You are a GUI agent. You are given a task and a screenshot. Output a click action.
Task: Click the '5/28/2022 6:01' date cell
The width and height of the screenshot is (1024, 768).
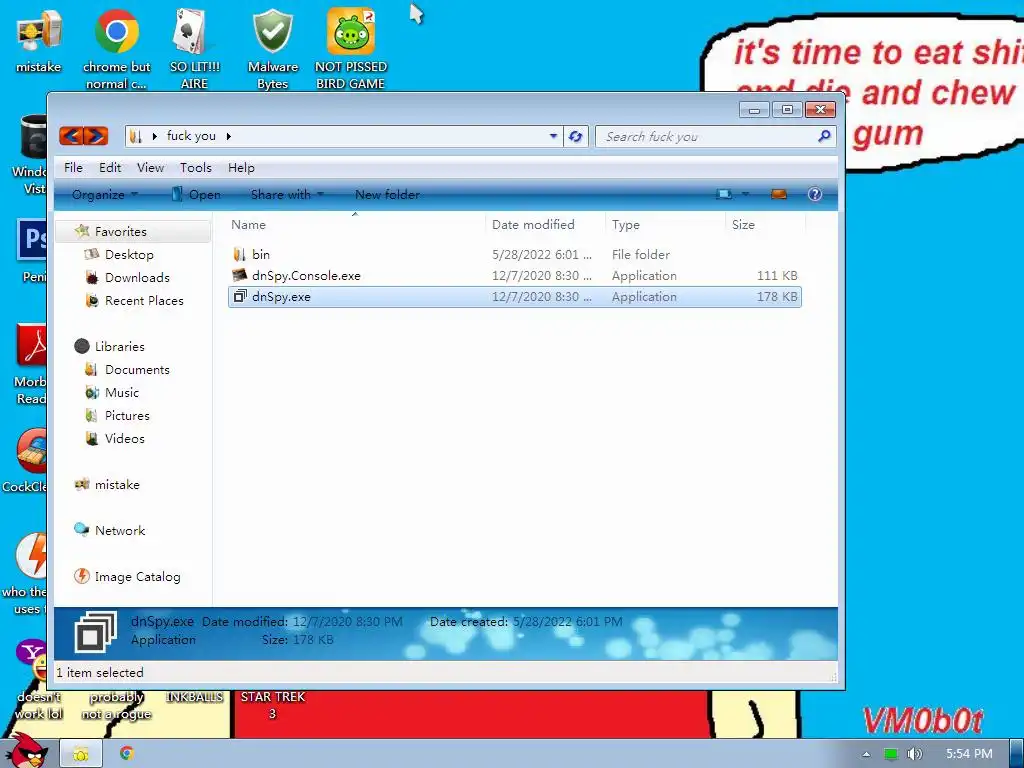pyautogui.click(x=541, y=255)
